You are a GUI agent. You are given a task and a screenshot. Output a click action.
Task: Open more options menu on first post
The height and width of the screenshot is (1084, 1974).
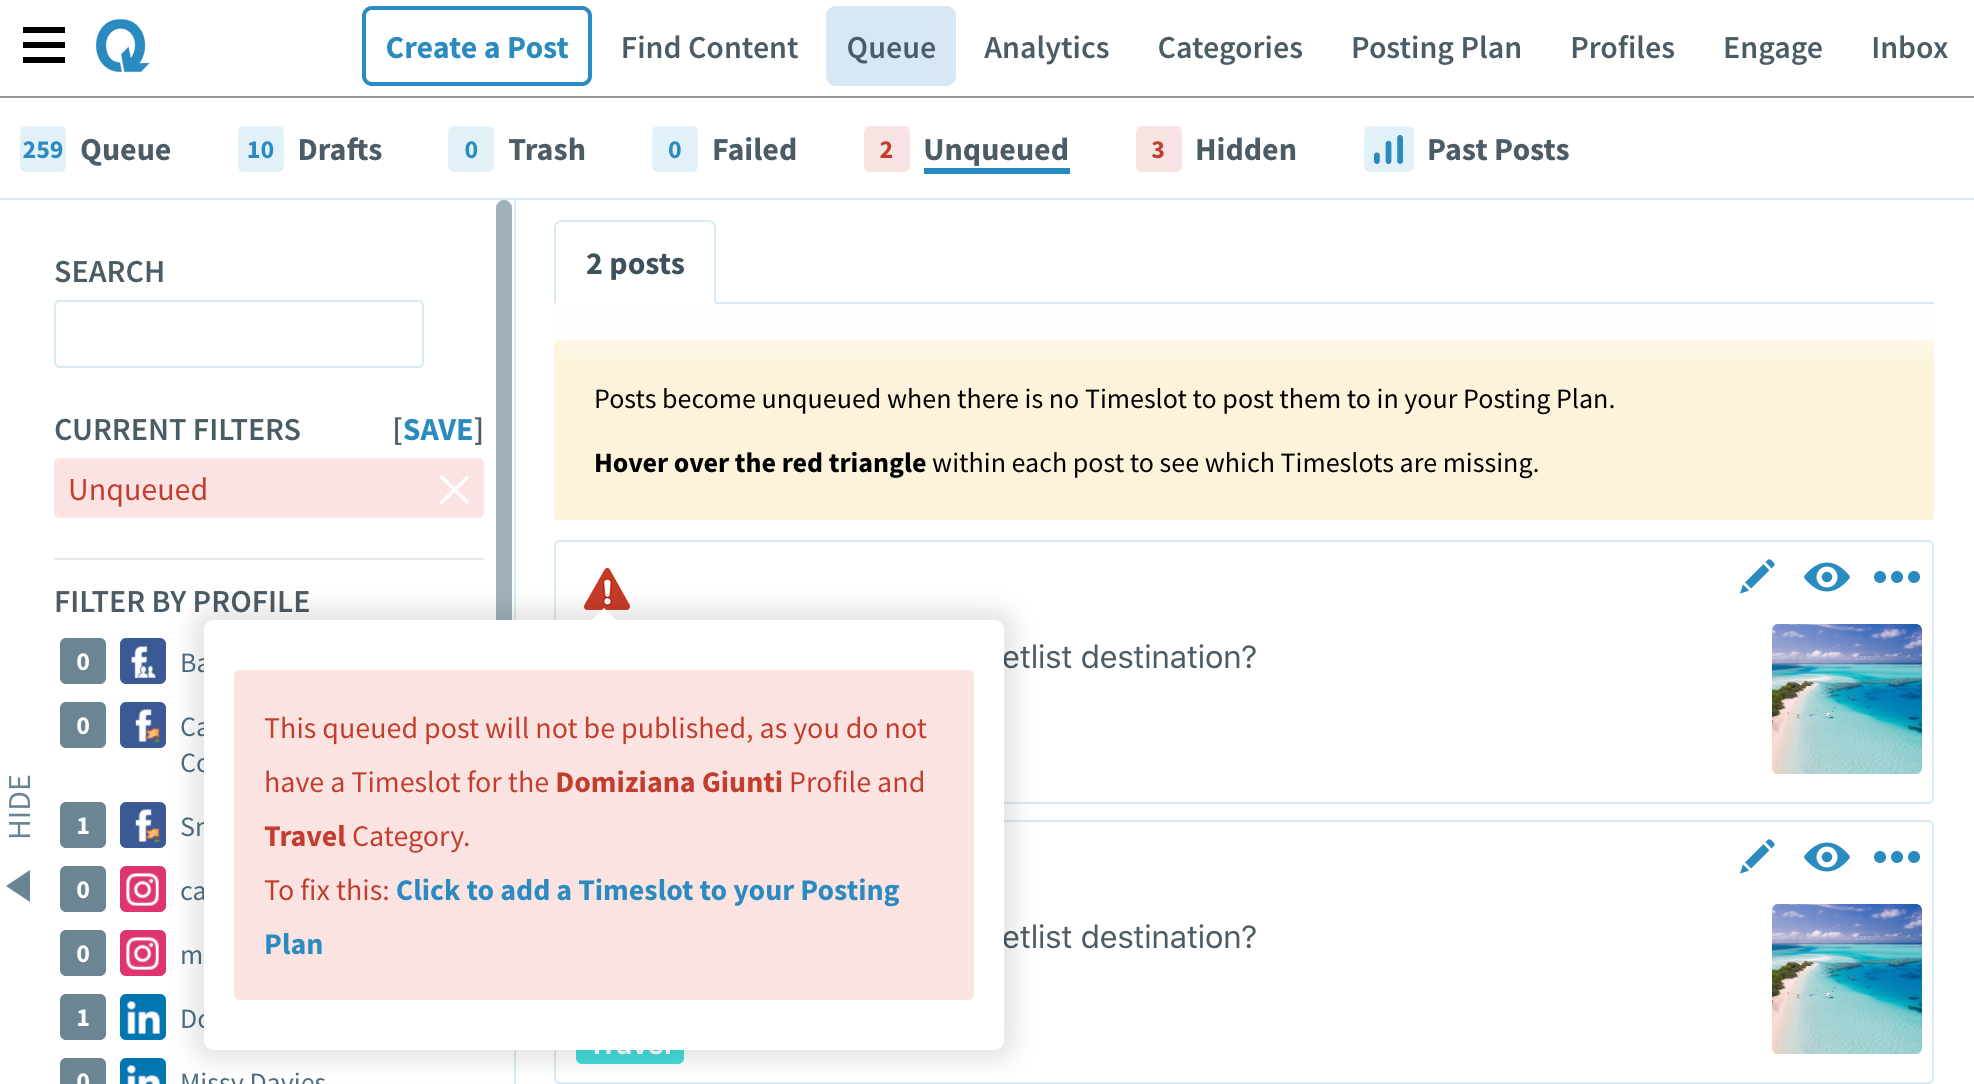[x=1896, y=577]
